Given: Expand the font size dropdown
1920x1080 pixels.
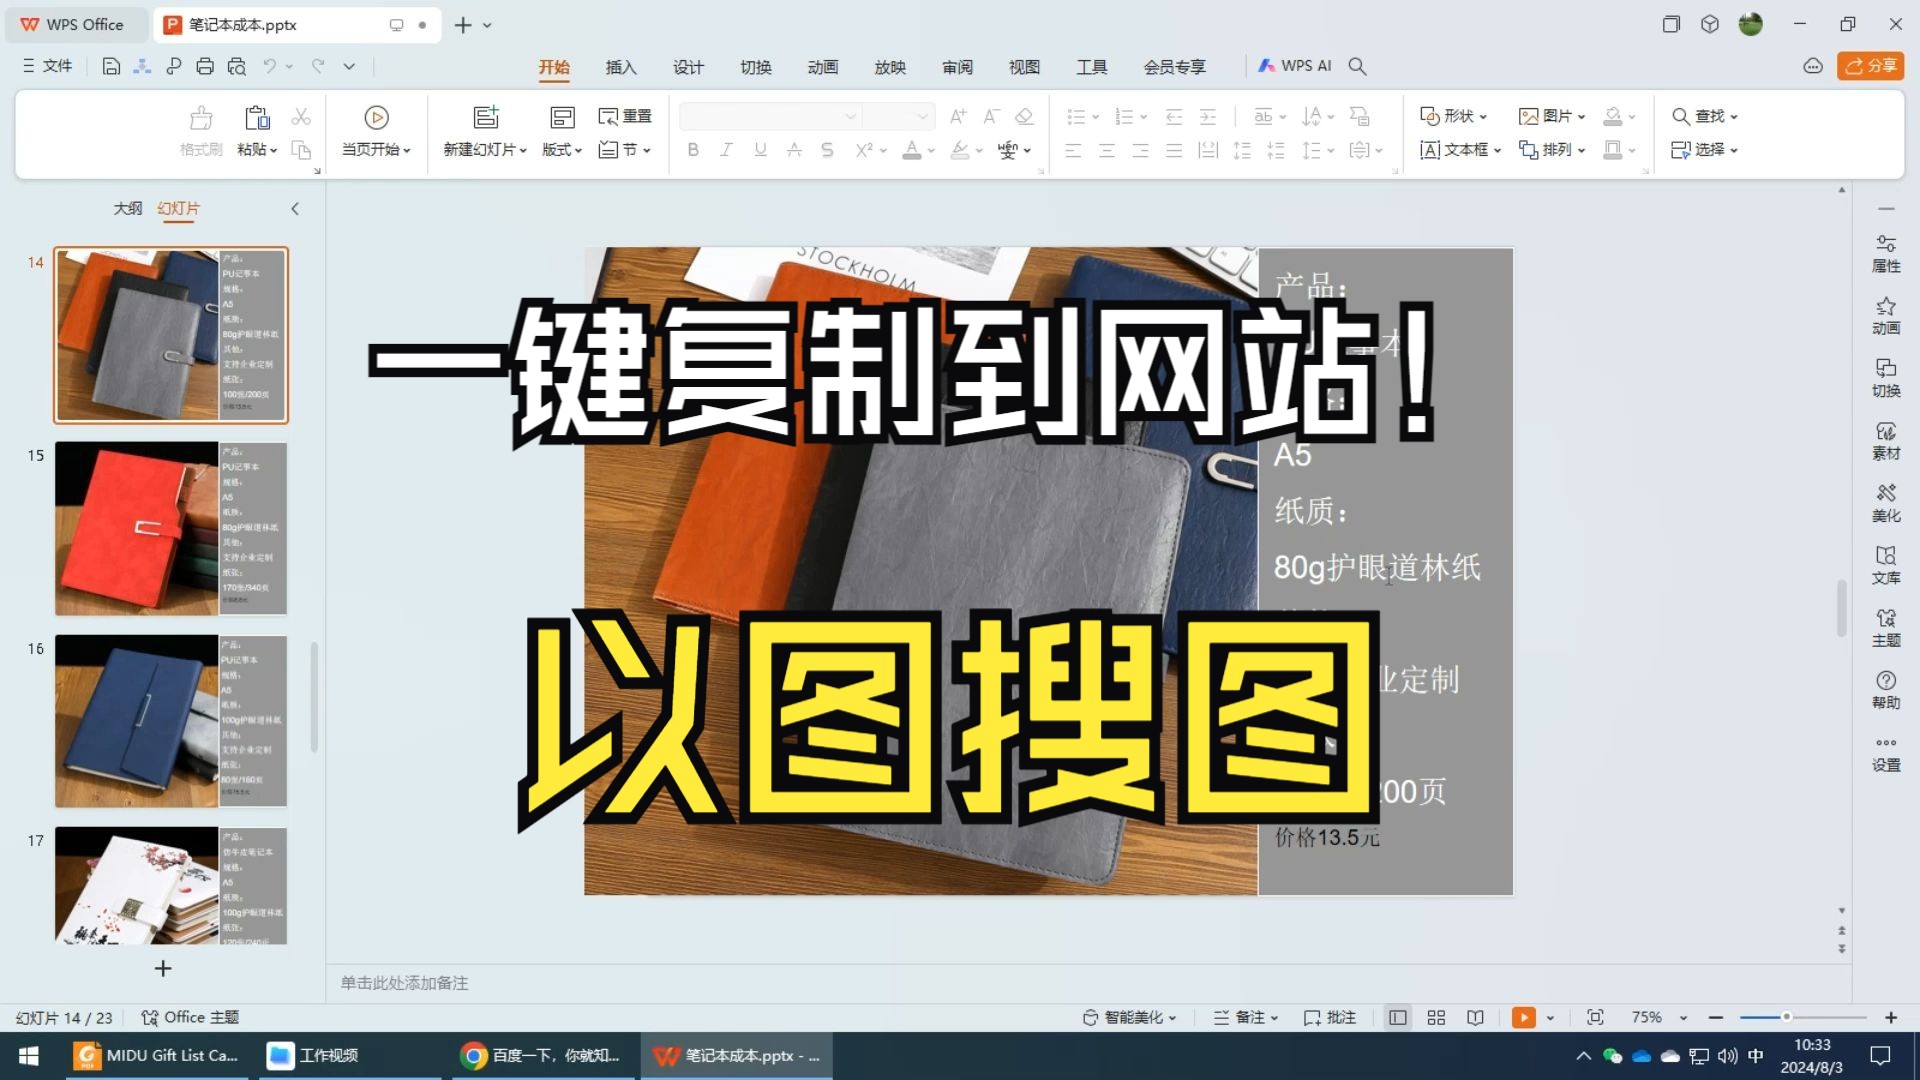Looking at the screenshot, I should pyautogui.click(x=924, y=116).
